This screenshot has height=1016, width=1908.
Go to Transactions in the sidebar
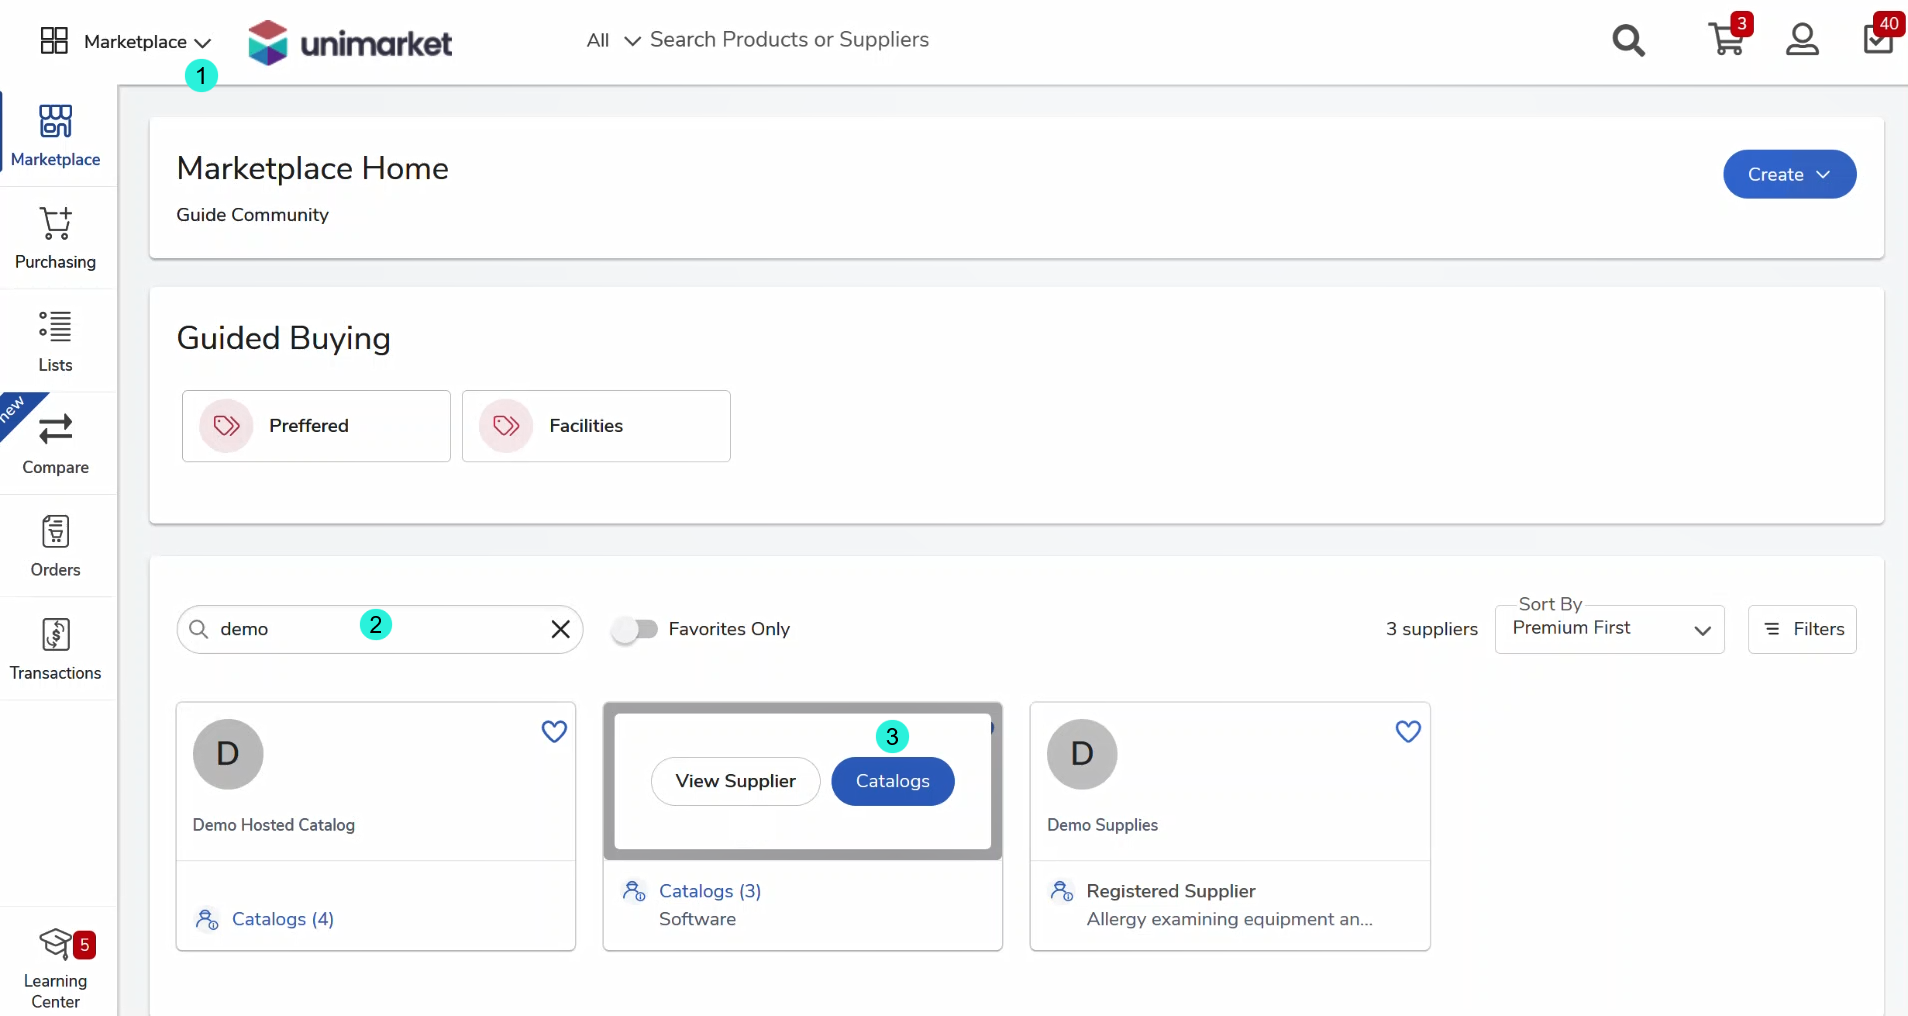click(56, 649)
